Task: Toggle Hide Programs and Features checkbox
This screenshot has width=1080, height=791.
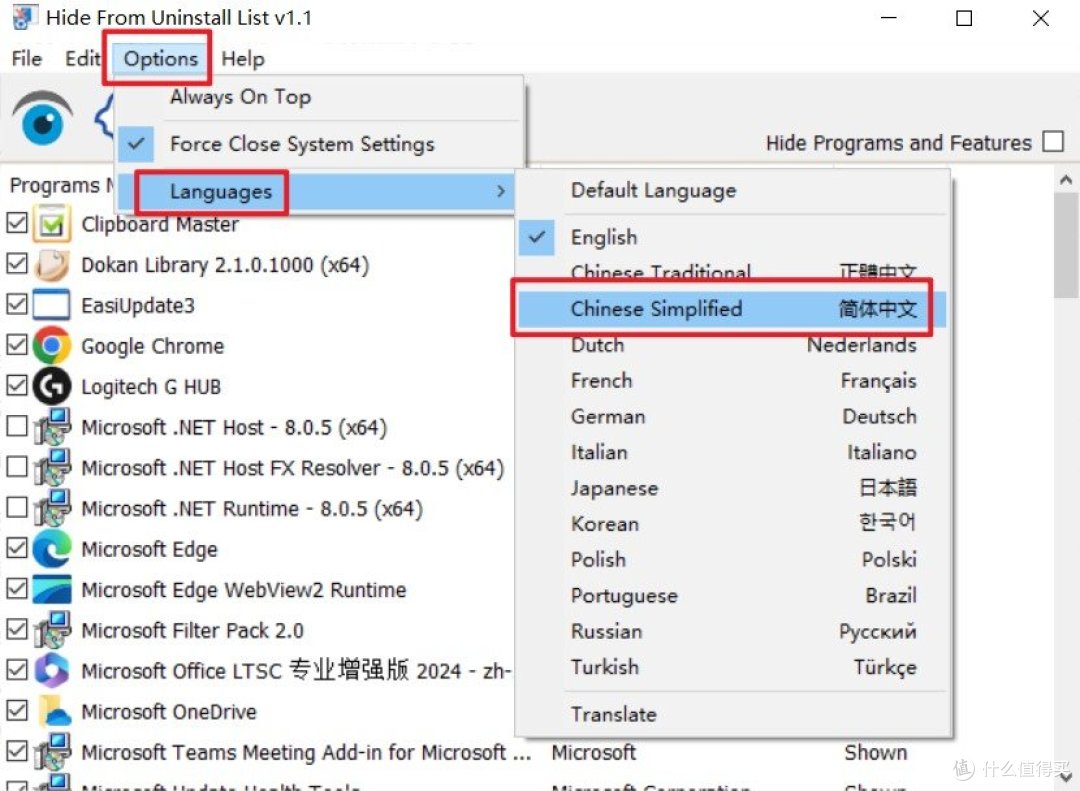Action: click(x=1052, y=142)
